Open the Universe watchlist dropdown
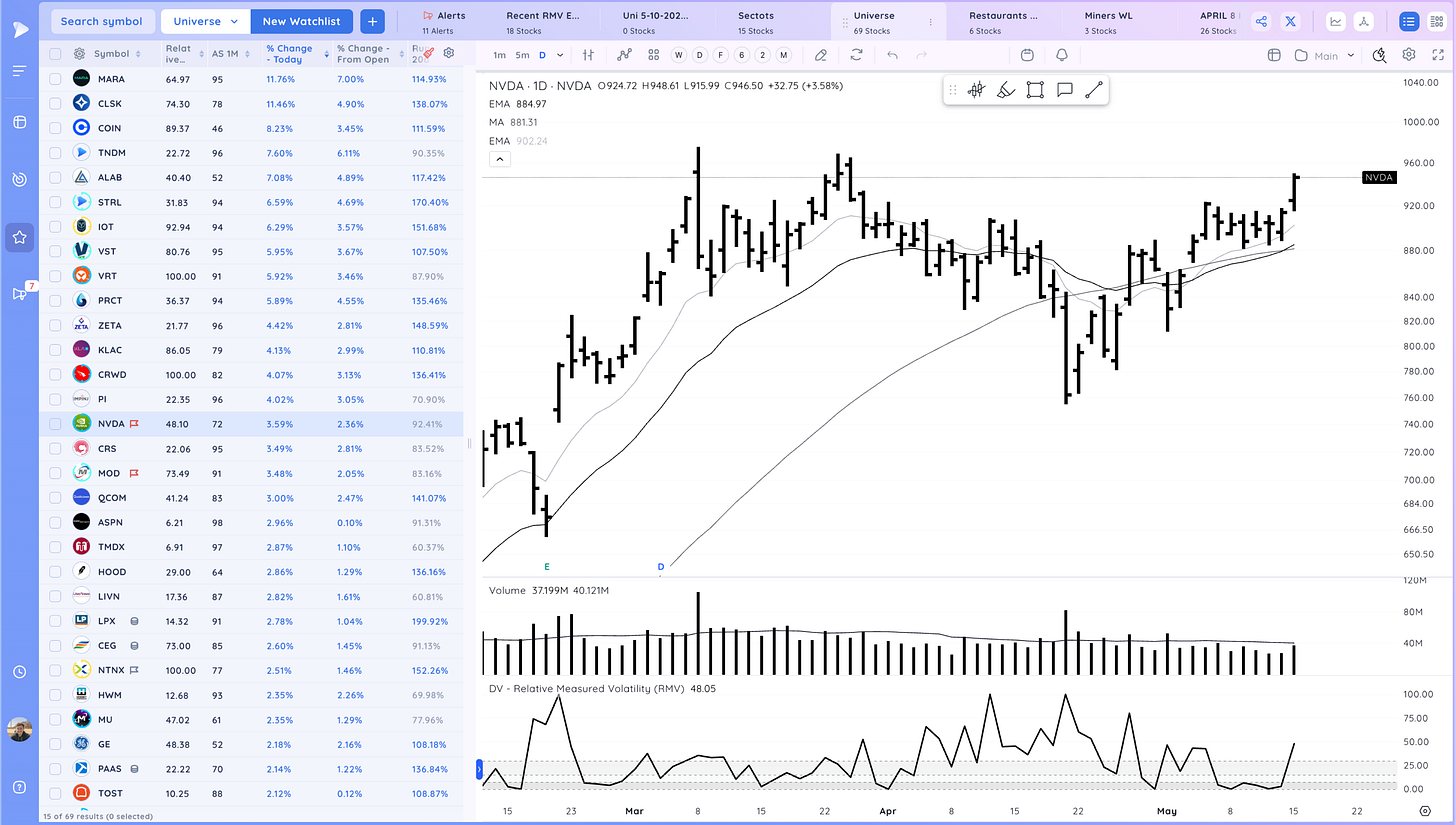1456x825 pixels. point(205,21)
